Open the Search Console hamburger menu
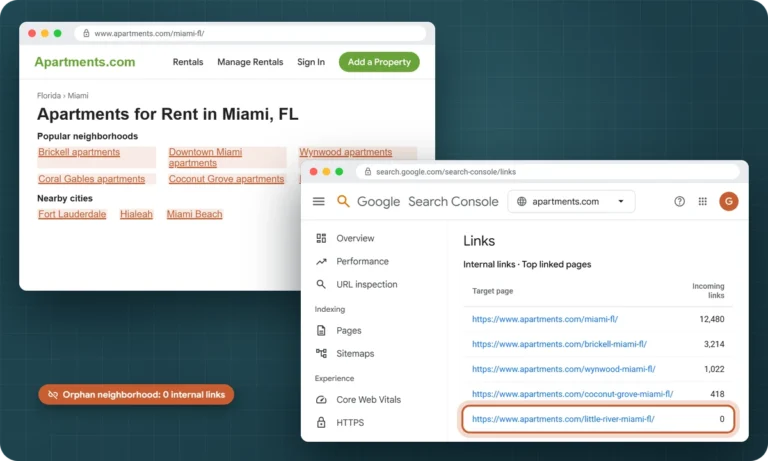Viewport: 768px width, 461px height. pos(318,201)
